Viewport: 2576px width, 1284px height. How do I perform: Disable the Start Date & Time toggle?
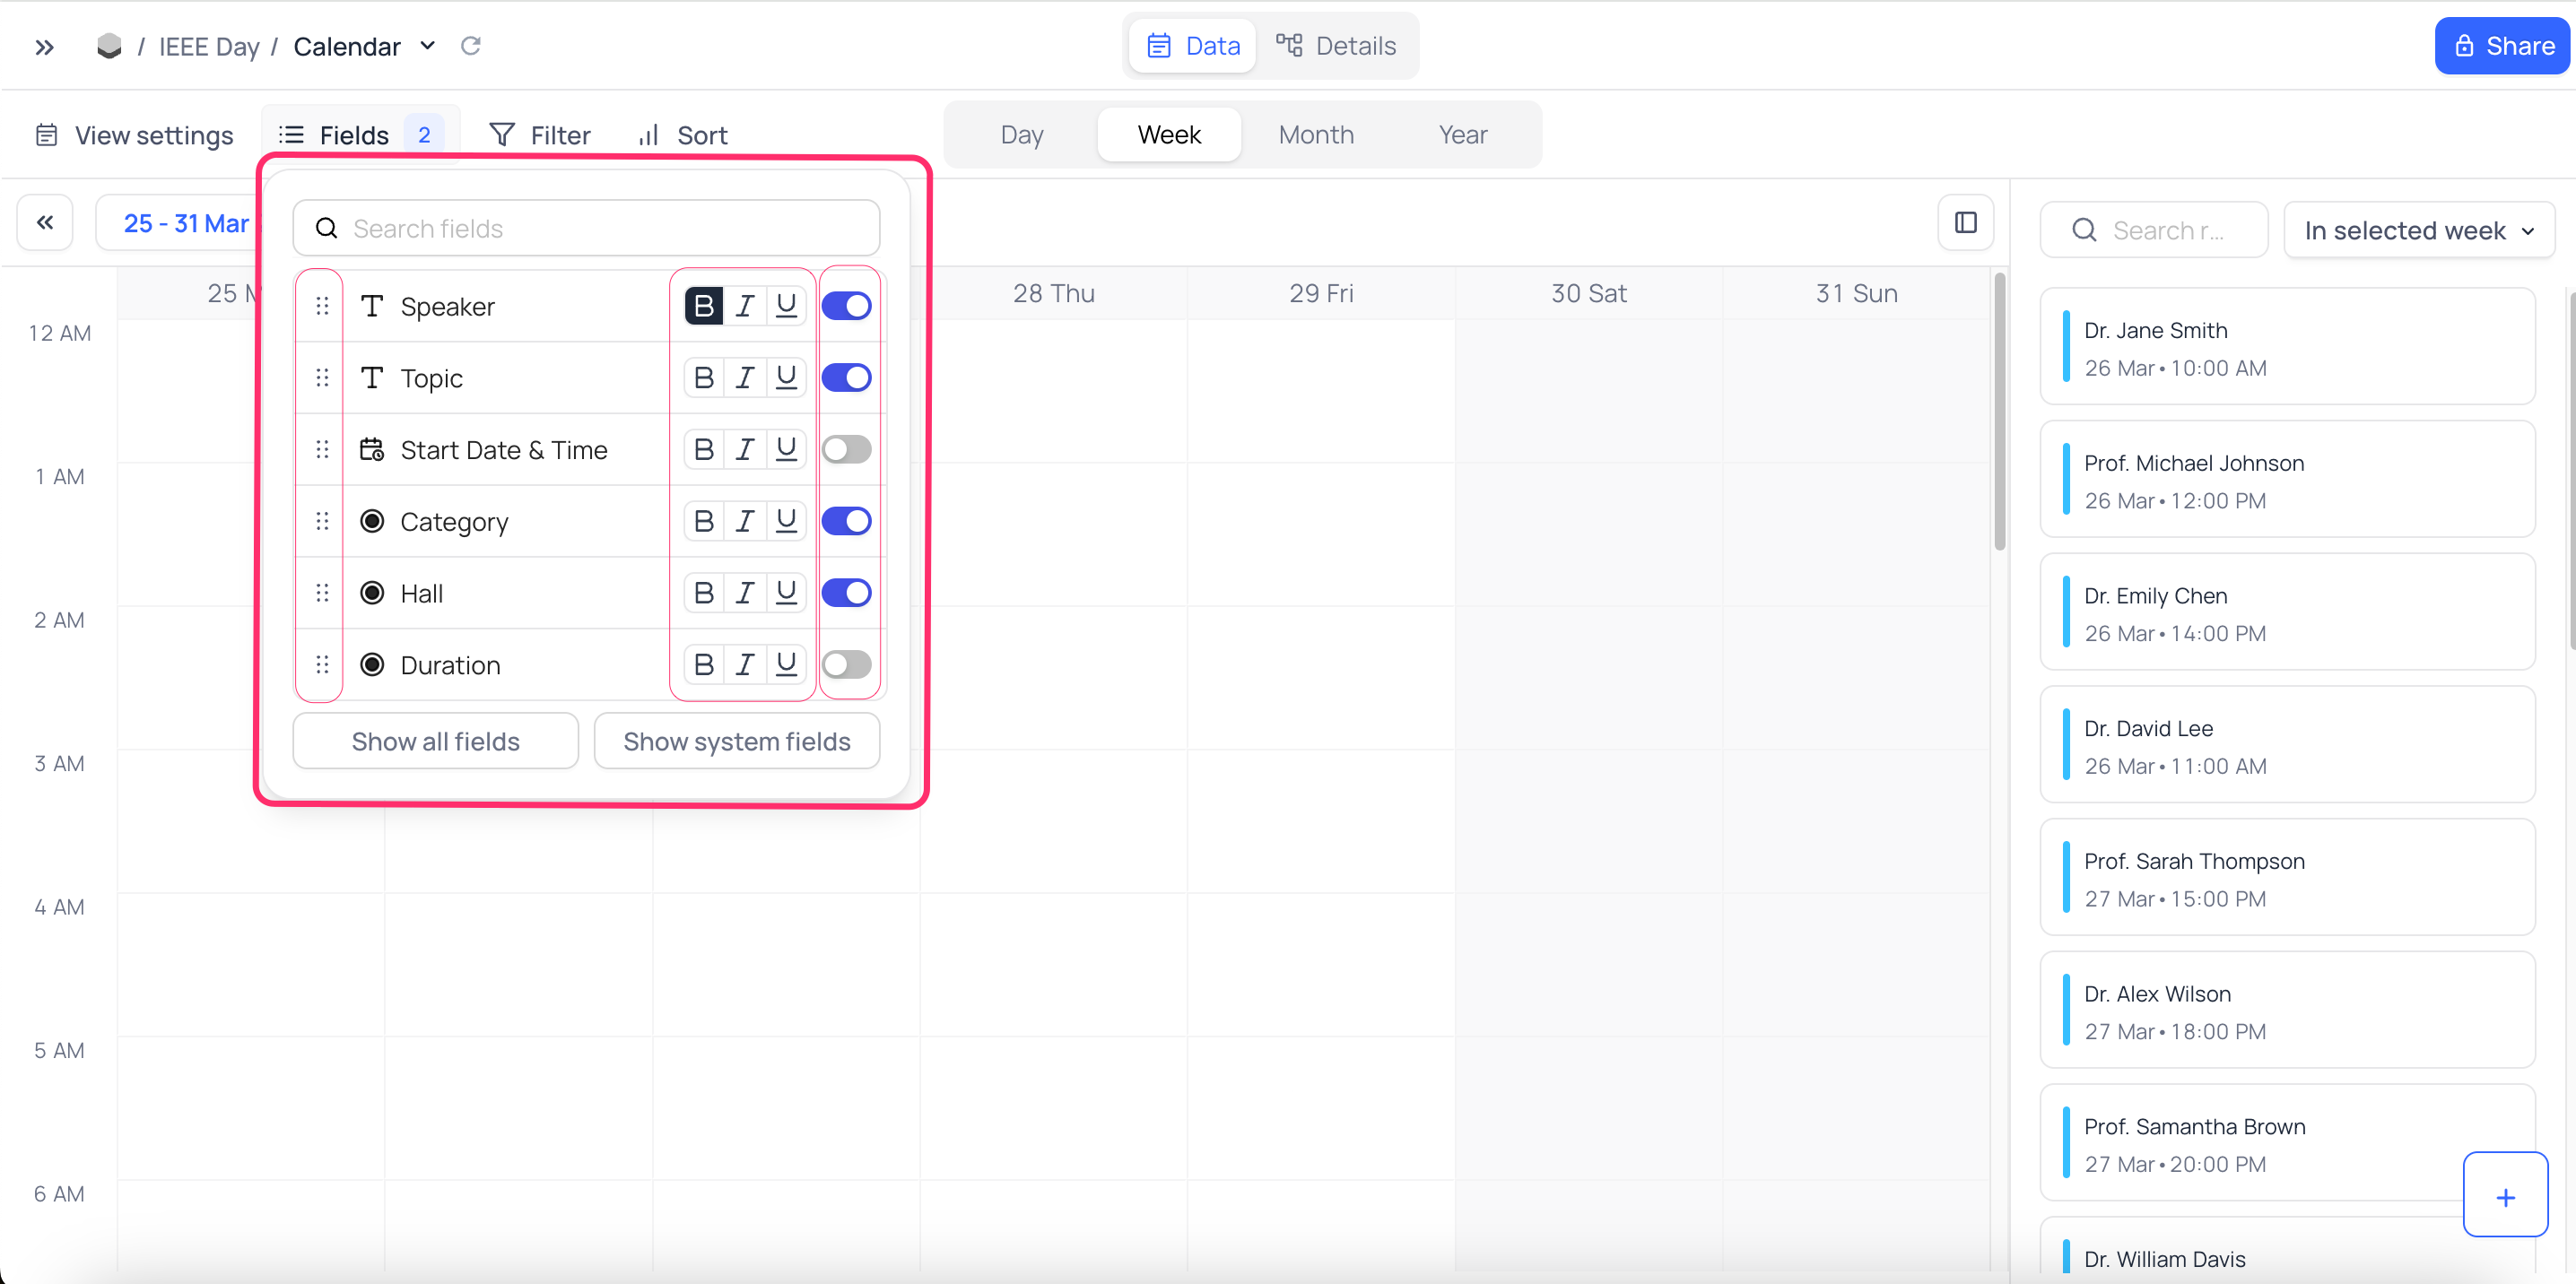pyautogui.click(x=848, y=448)
